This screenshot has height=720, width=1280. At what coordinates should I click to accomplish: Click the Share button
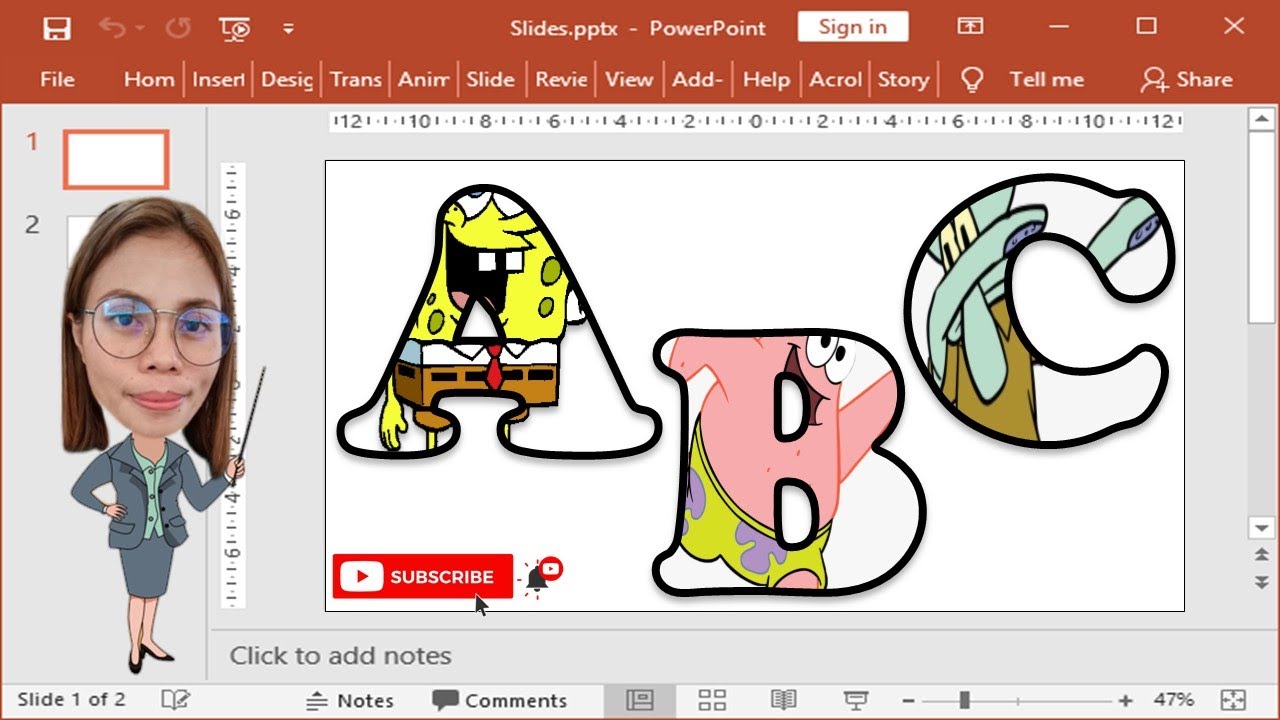coord(1187,80)
